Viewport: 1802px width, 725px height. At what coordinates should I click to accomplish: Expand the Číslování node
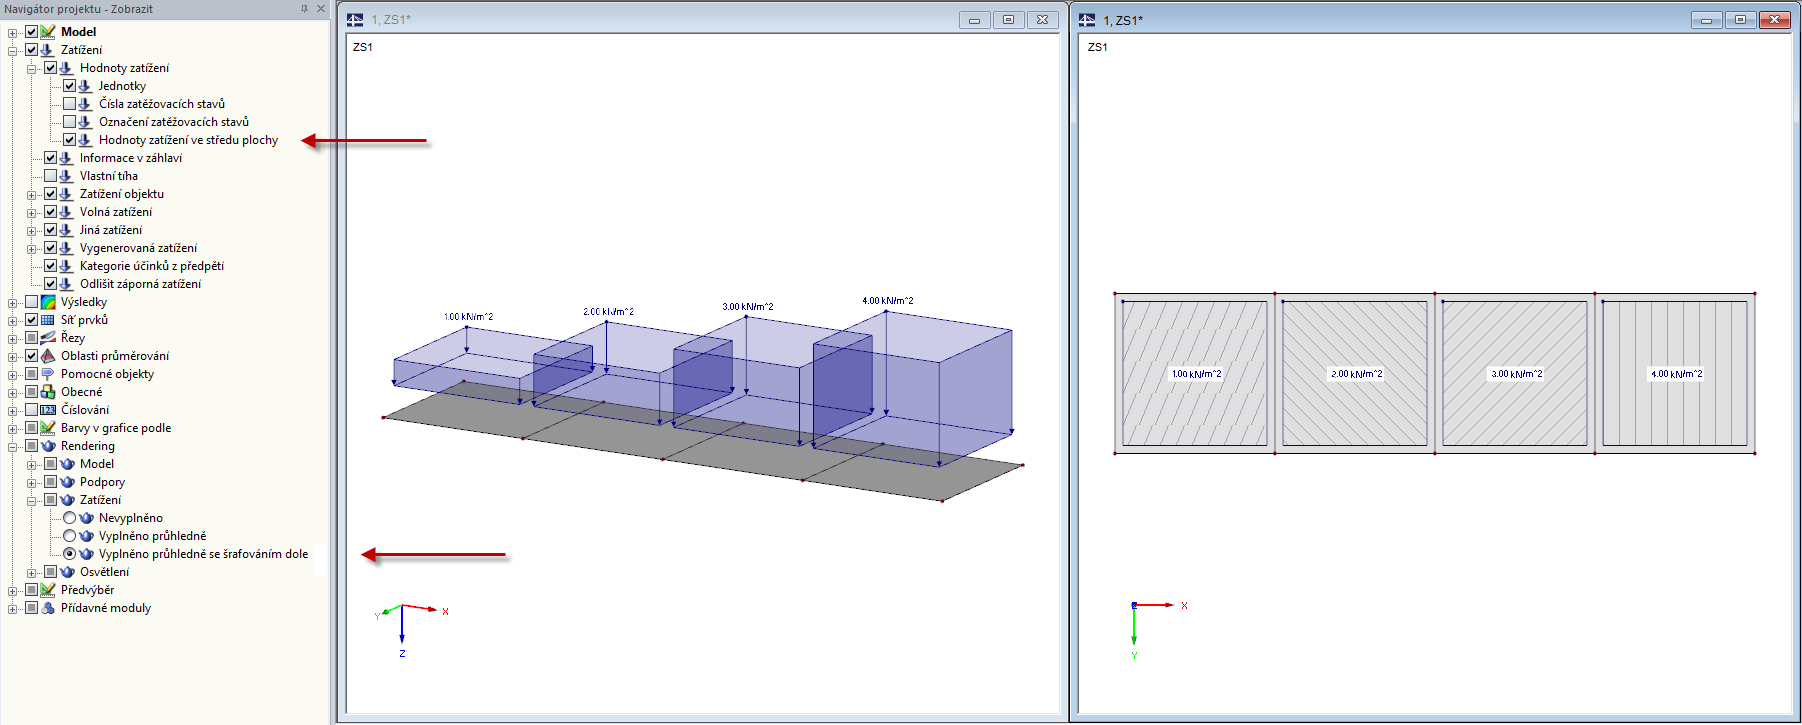click(13, 410)
